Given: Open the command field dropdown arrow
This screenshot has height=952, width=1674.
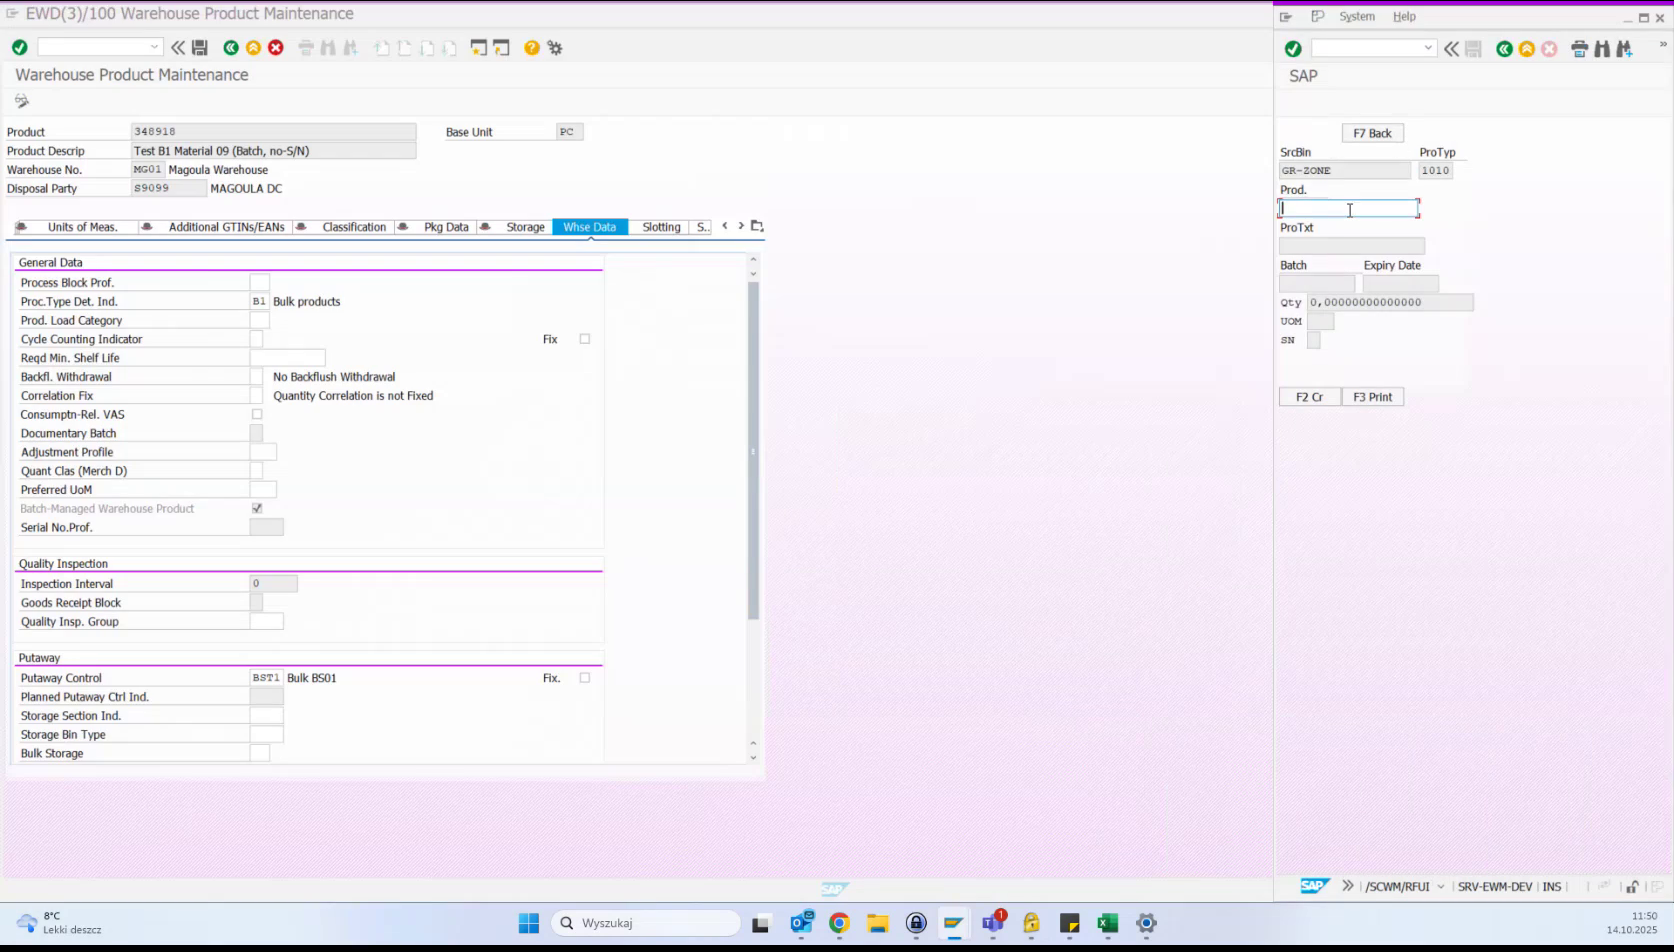Looking at the screenshot, I should click(x=156, y=46).
